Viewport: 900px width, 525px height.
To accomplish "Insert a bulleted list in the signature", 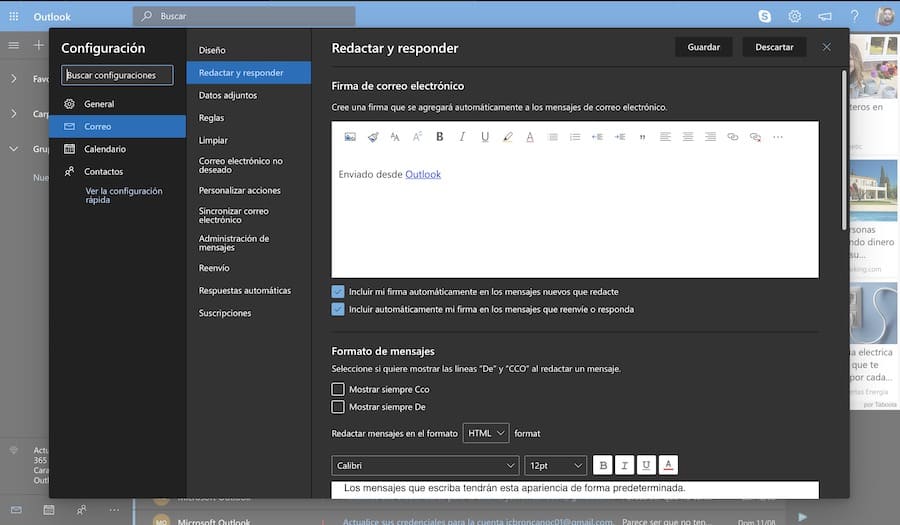I will [552, 137].
